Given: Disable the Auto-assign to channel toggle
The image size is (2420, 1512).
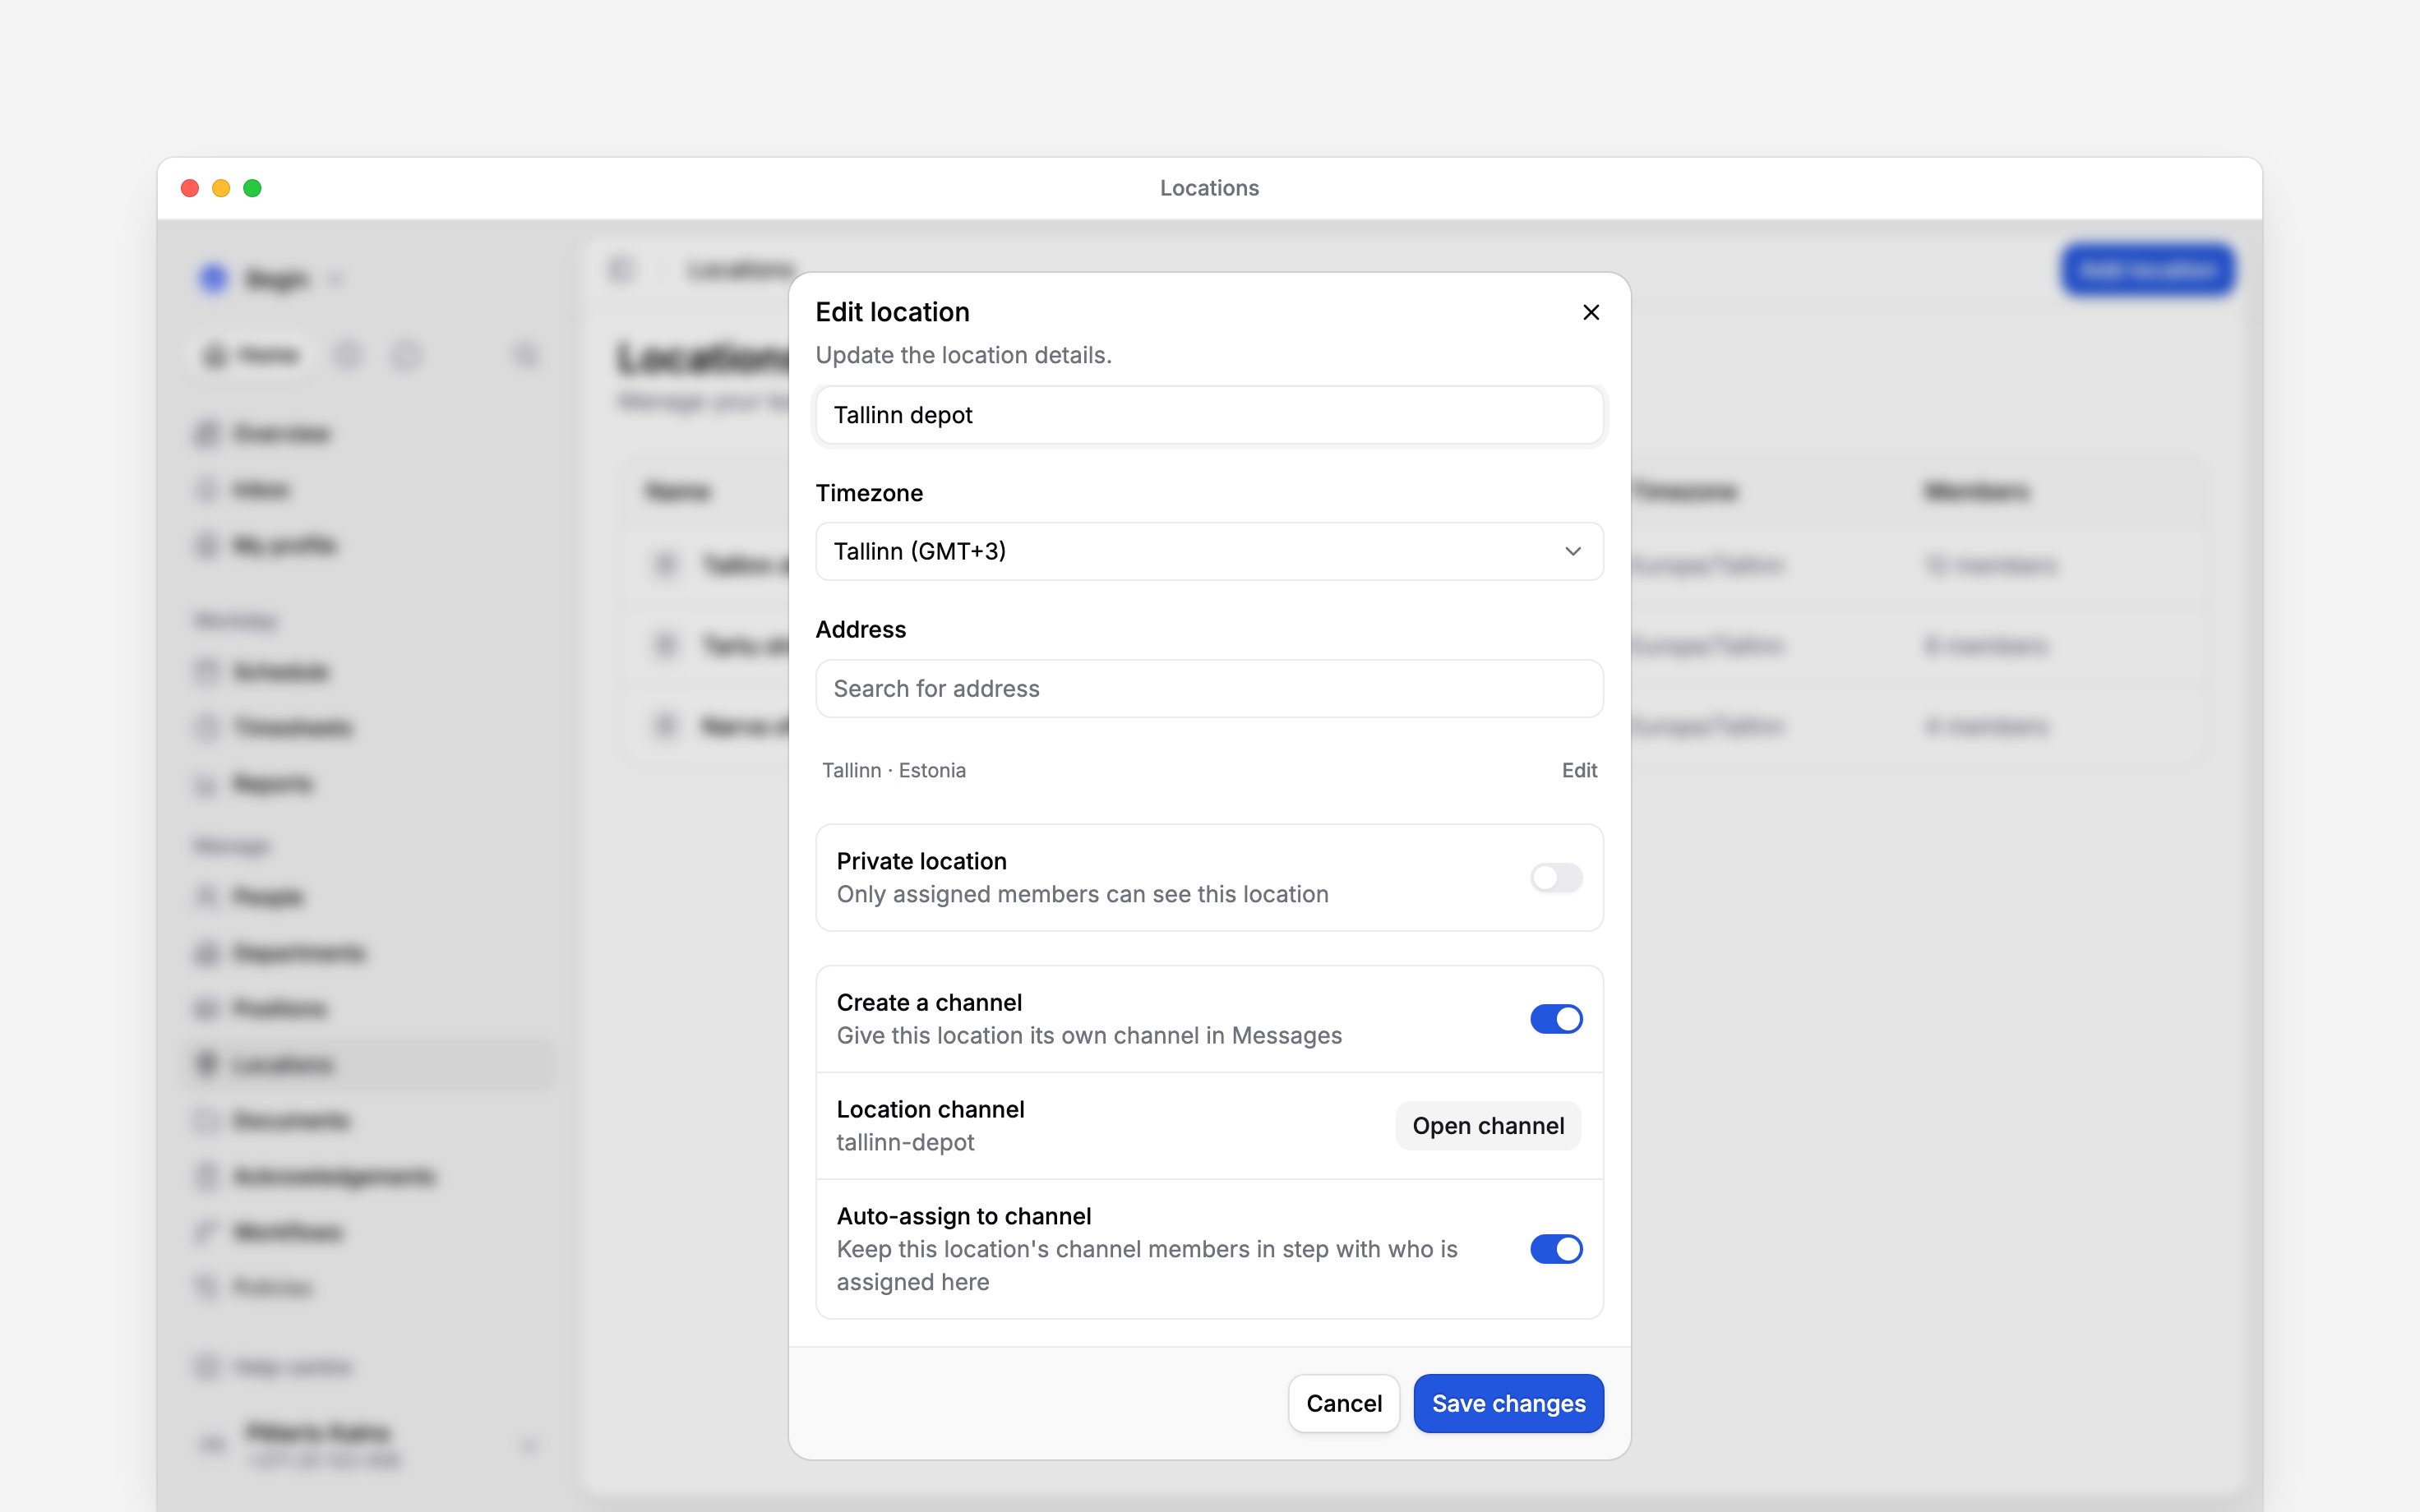Looking at the screenshot, I should 1556,1249.
